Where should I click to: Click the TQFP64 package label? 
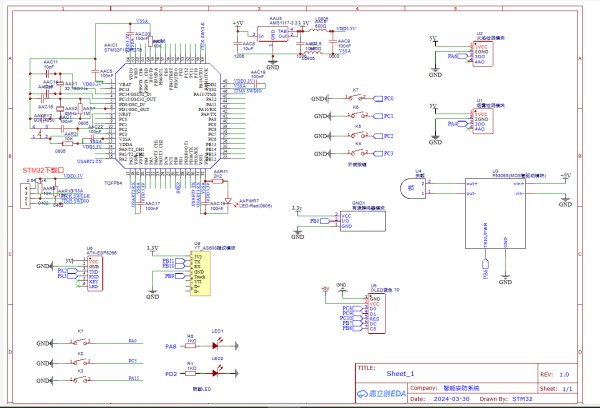click(113, 183)
